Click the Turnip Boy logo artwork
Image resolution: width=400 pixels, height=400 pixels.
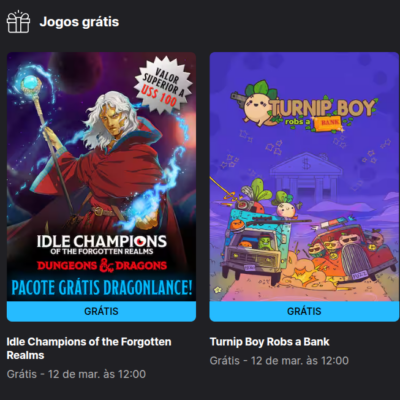tap(303, 107)
